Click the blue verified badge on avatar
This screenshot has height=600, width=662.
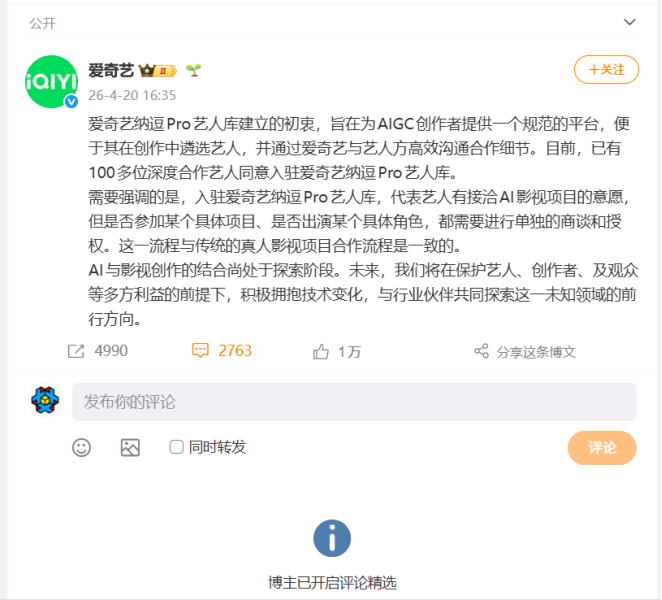[71, 101]
